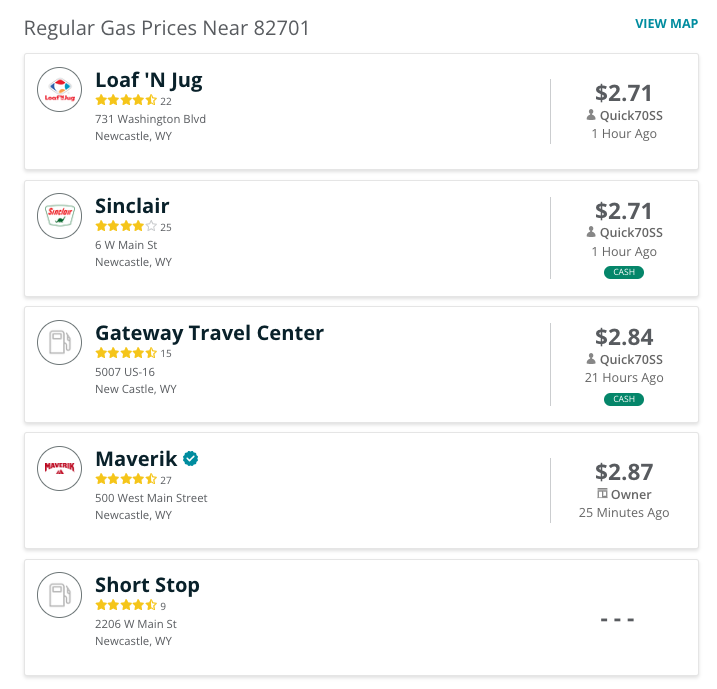Click the Short Stop star rating

126,605
